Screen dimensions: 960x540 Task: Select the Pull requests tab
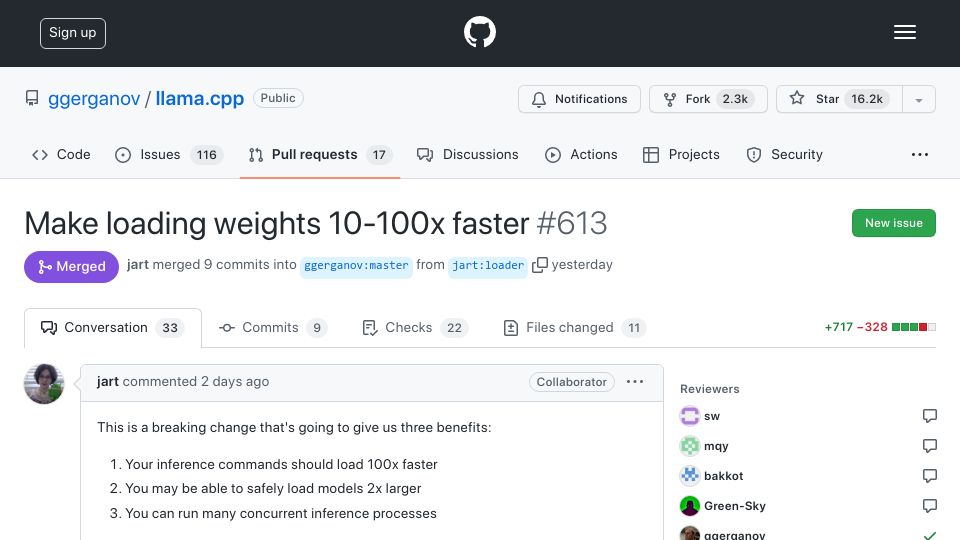click(x=320, y=154)
